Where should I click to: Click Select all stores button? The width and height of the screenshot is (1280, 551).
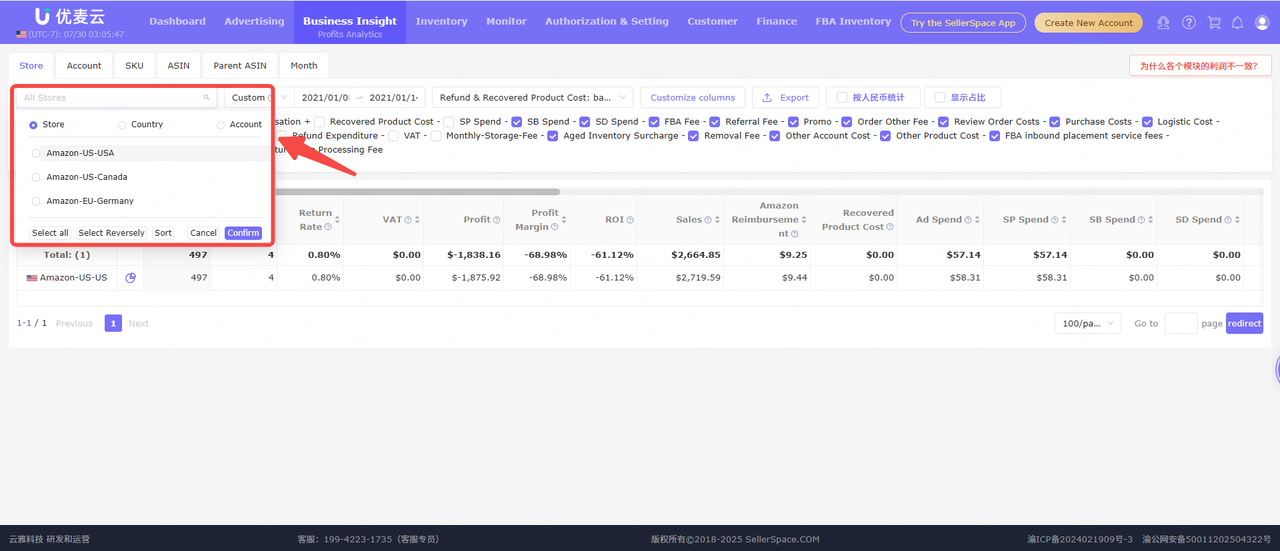50,233
